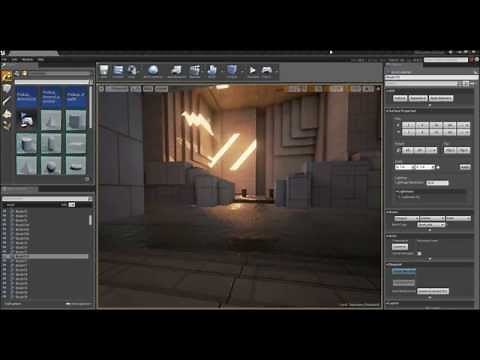
Task: Click the blue highlighted button near Details bottom
Action: (404, 272)
